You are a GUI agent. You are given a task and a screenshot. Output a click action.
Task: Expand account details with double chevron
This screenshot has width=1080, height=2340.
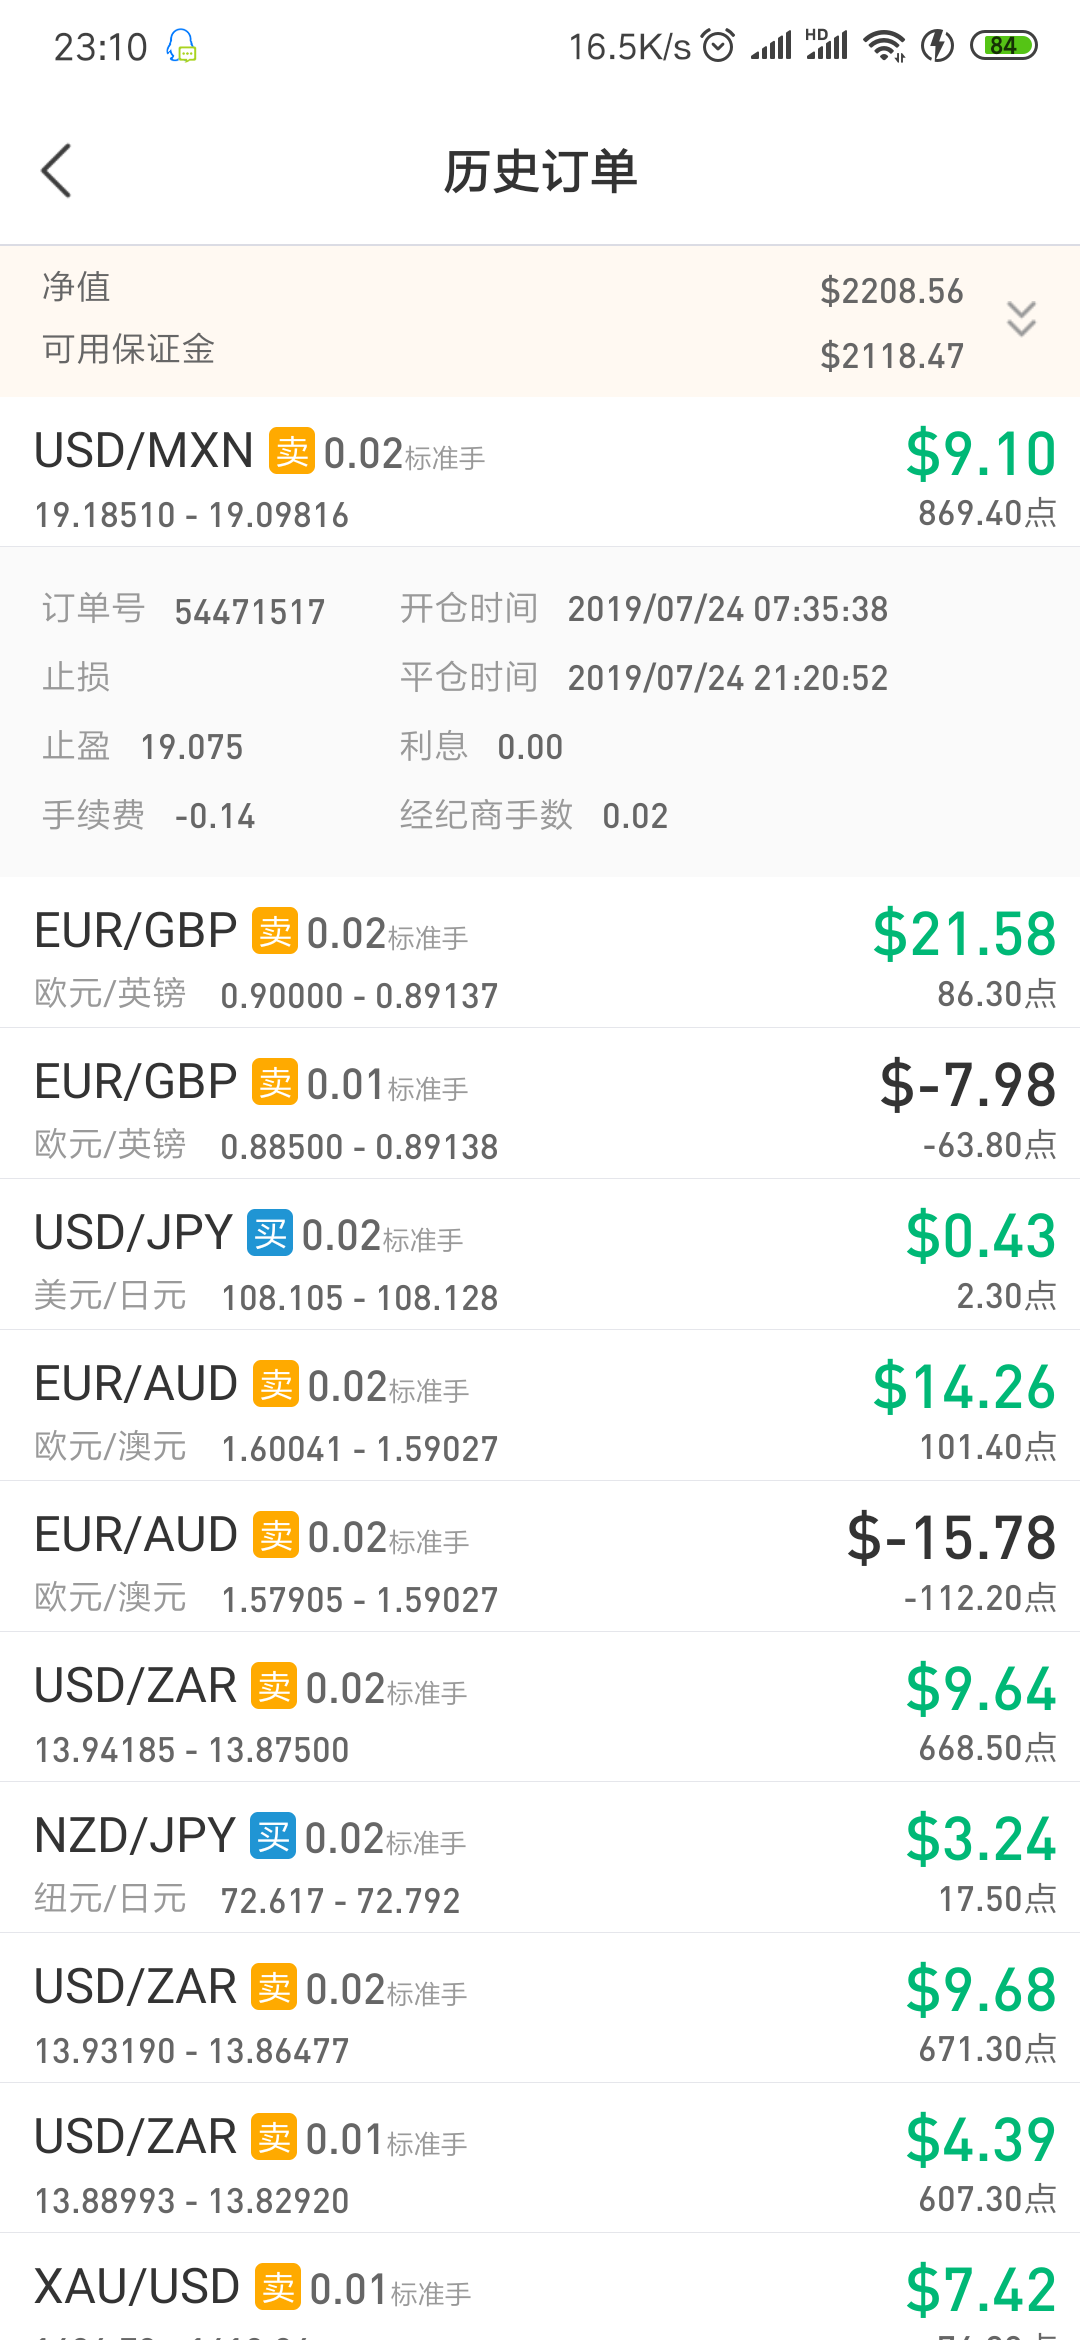click(x=1021, y=319)
